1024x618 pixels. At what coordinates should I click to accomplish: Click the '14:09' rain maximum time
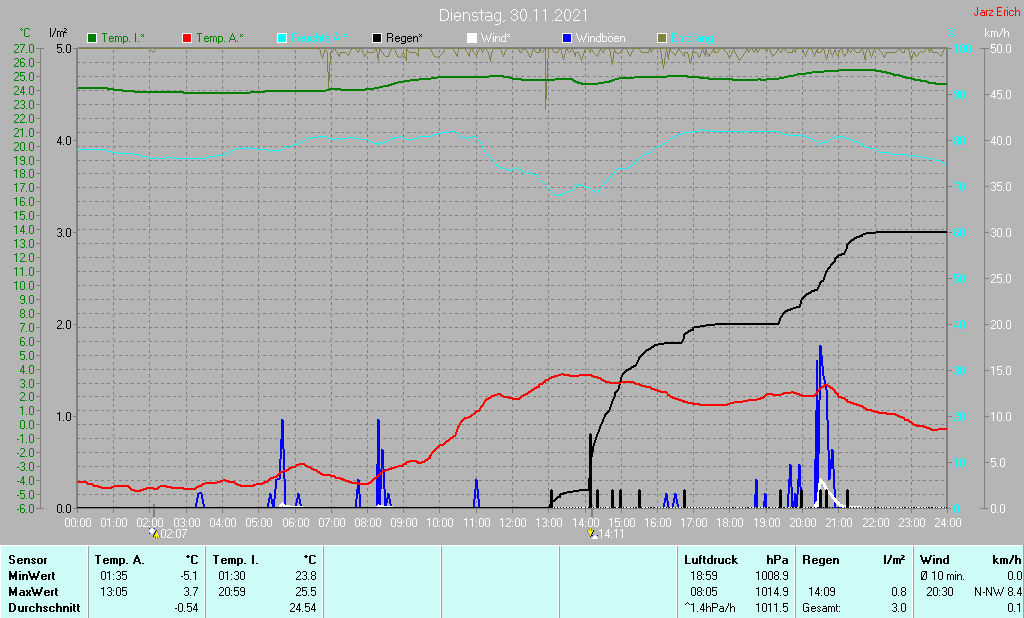(x=822, y=592)
